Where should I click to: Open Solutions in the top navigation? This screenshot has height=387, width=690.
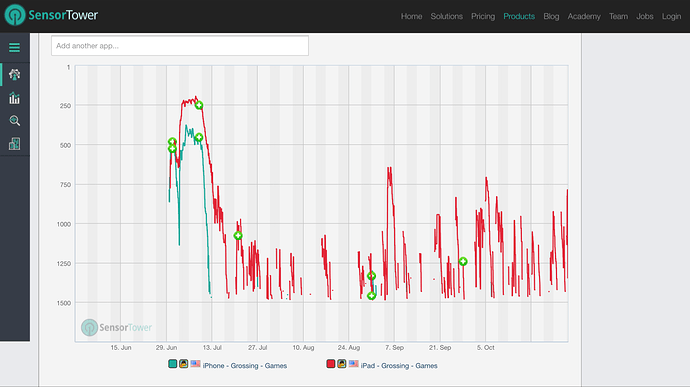(447, 16)
